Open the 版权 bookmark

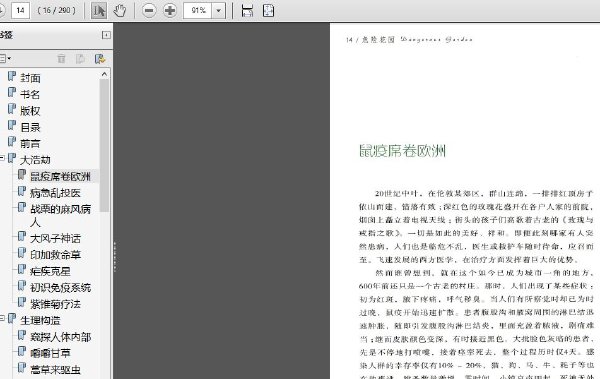click(x=30, y=111)
